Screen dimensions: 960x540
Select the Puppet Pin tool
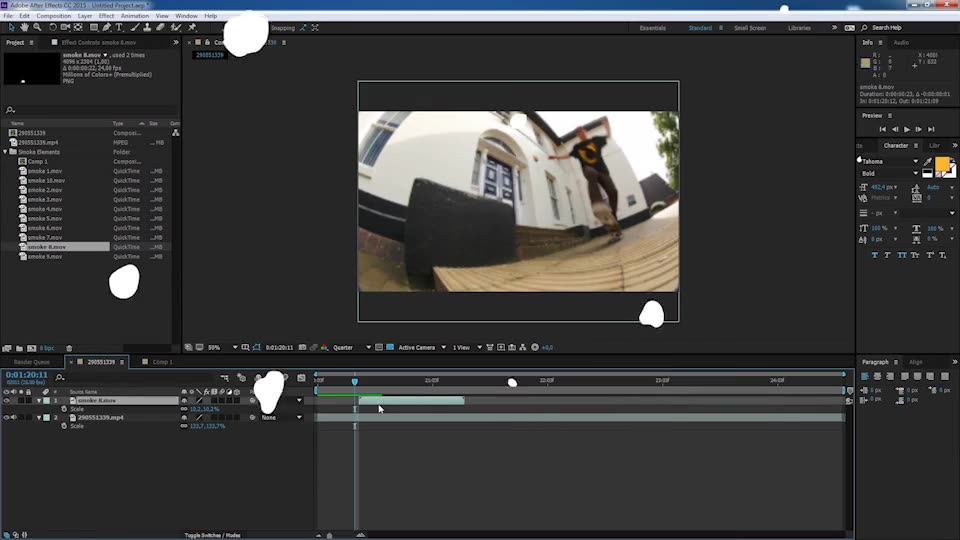[x=192, y=28]
